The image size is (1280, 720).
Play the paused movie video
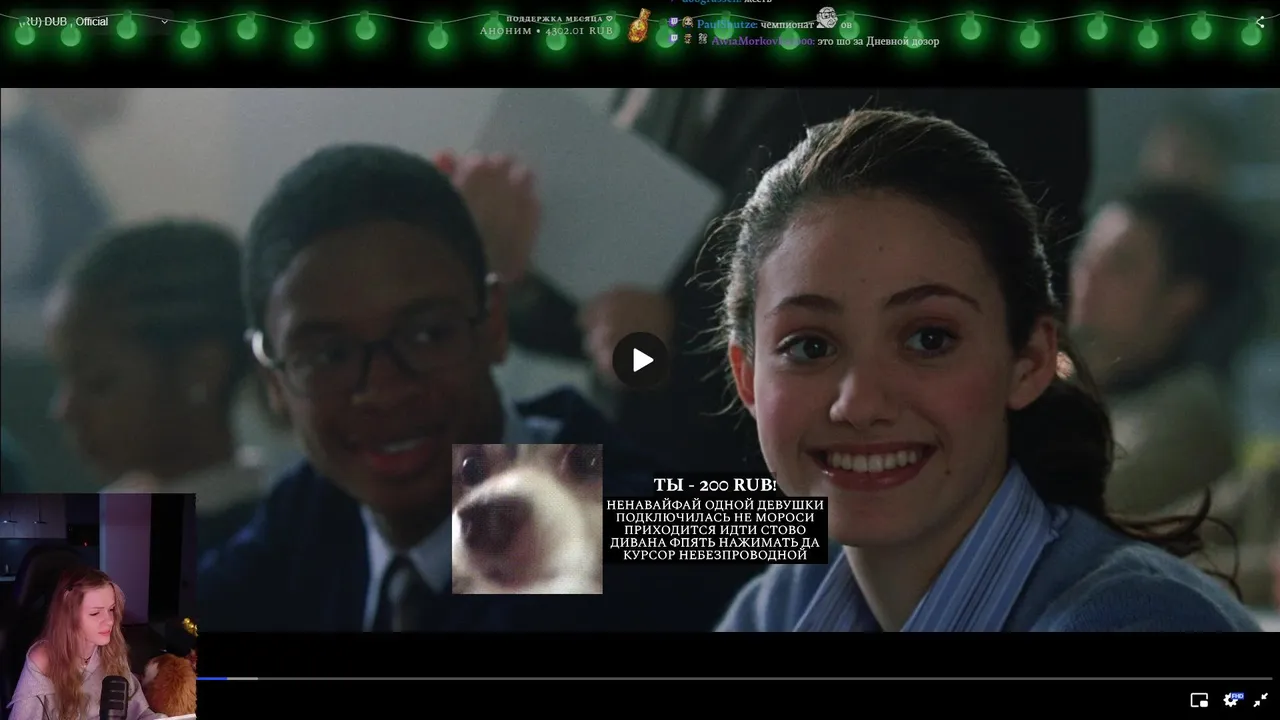640,360
